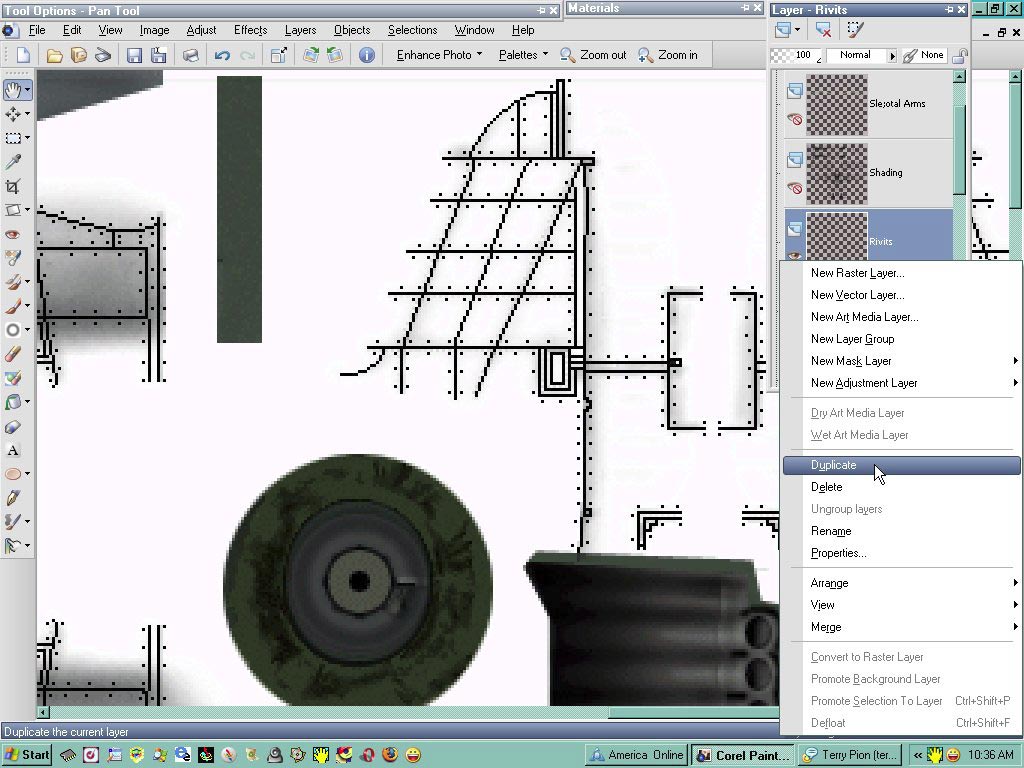The width and height of the screenshot is (1024, 768).
Task: Click the Windows Start button
Action: [x=27, y=755]
